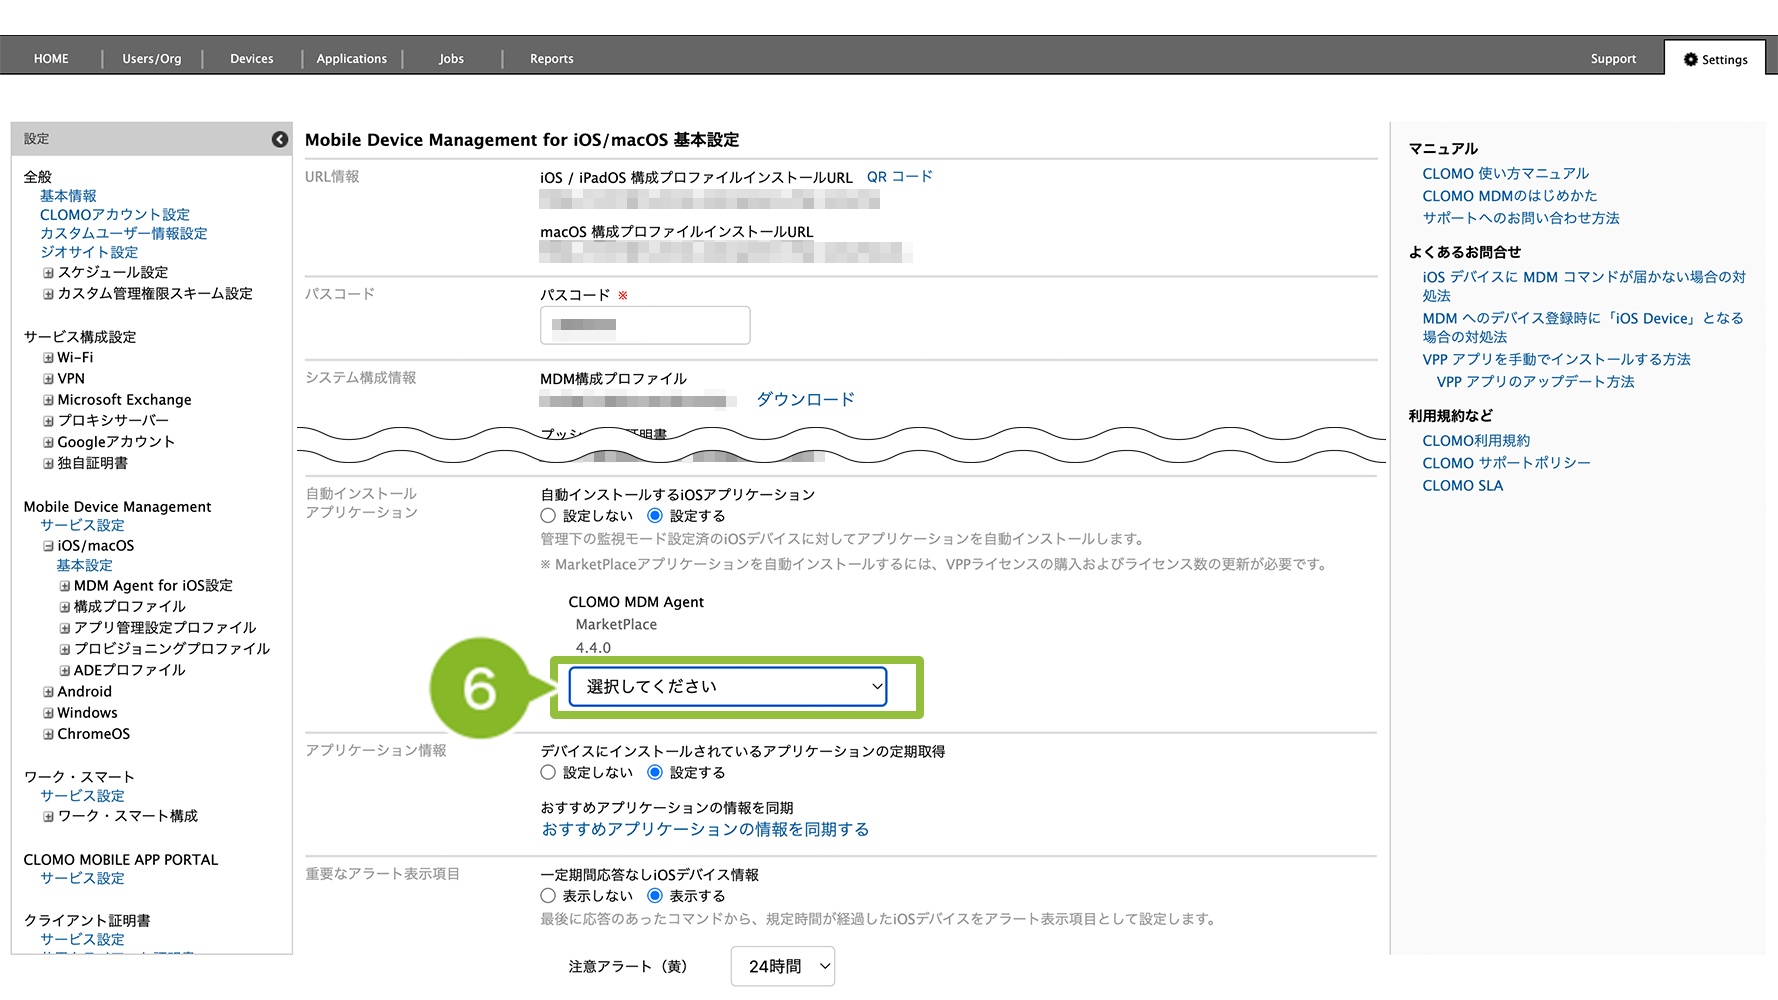Screen dimensions: 1778x1000
Task: Go to the Reports tab
Action: click(x=551, y=59)
